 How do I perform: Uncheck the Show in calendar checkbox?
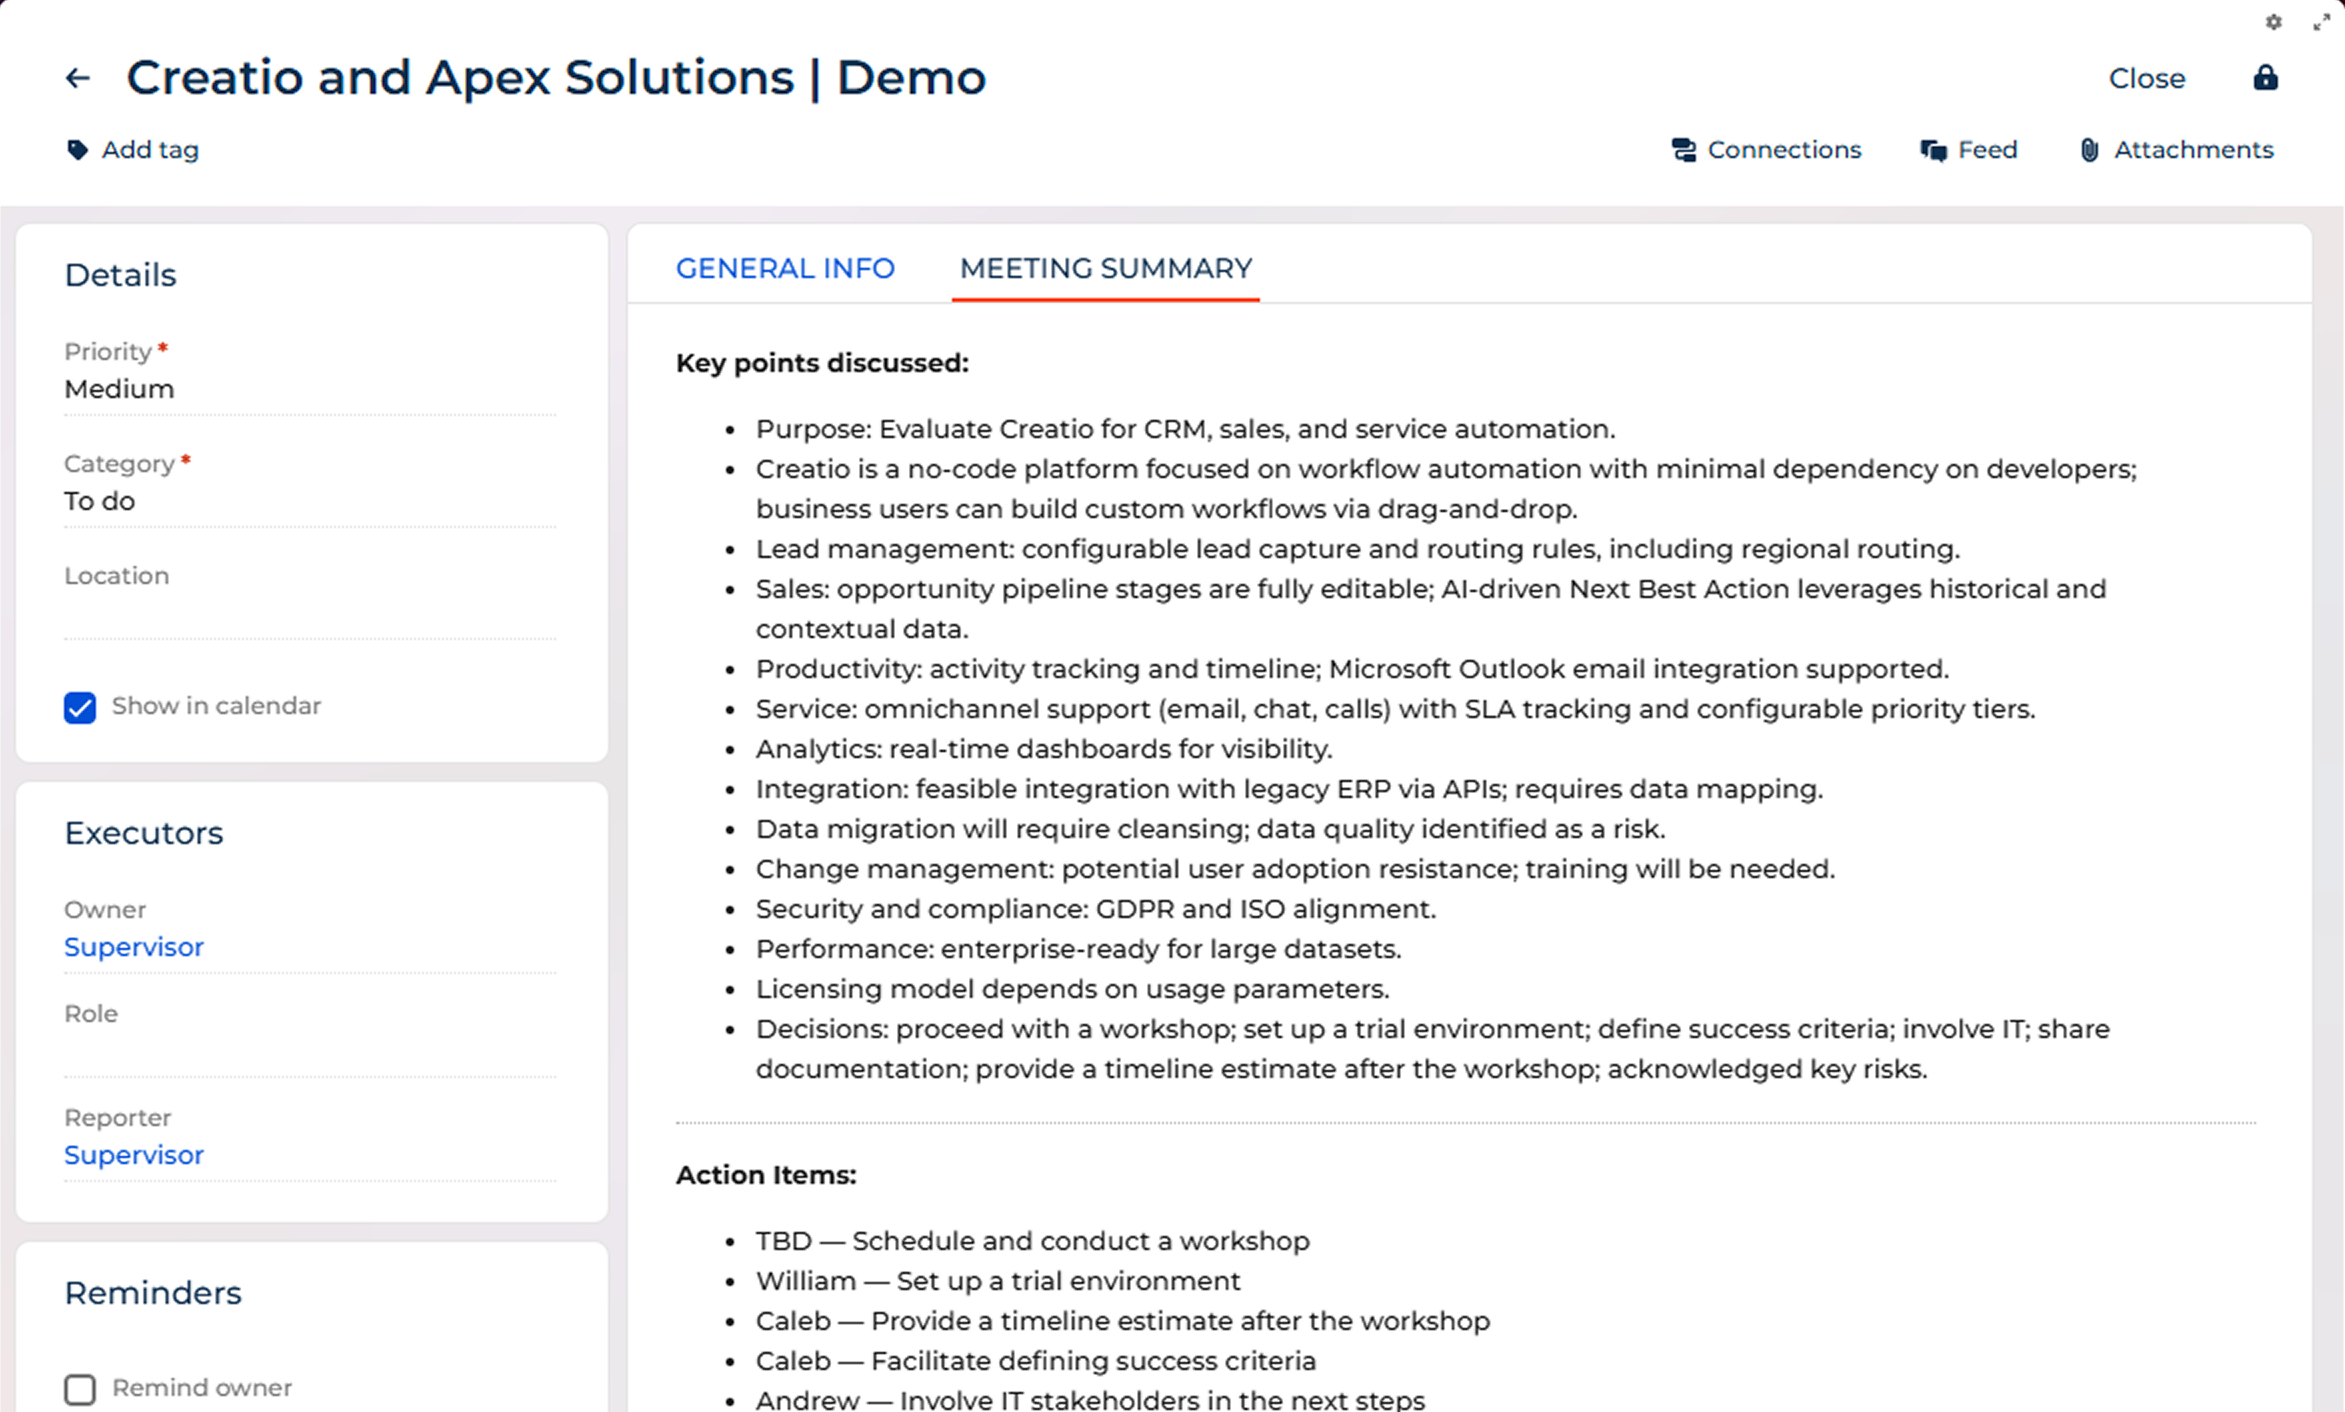click(x=80, y=707)
